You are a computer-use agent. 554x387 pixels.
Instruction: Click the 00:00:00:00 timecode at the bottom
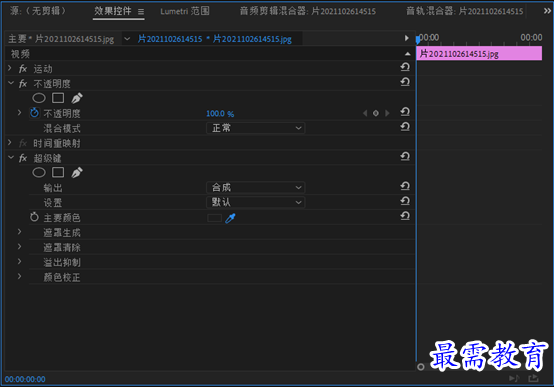(25, 379)
